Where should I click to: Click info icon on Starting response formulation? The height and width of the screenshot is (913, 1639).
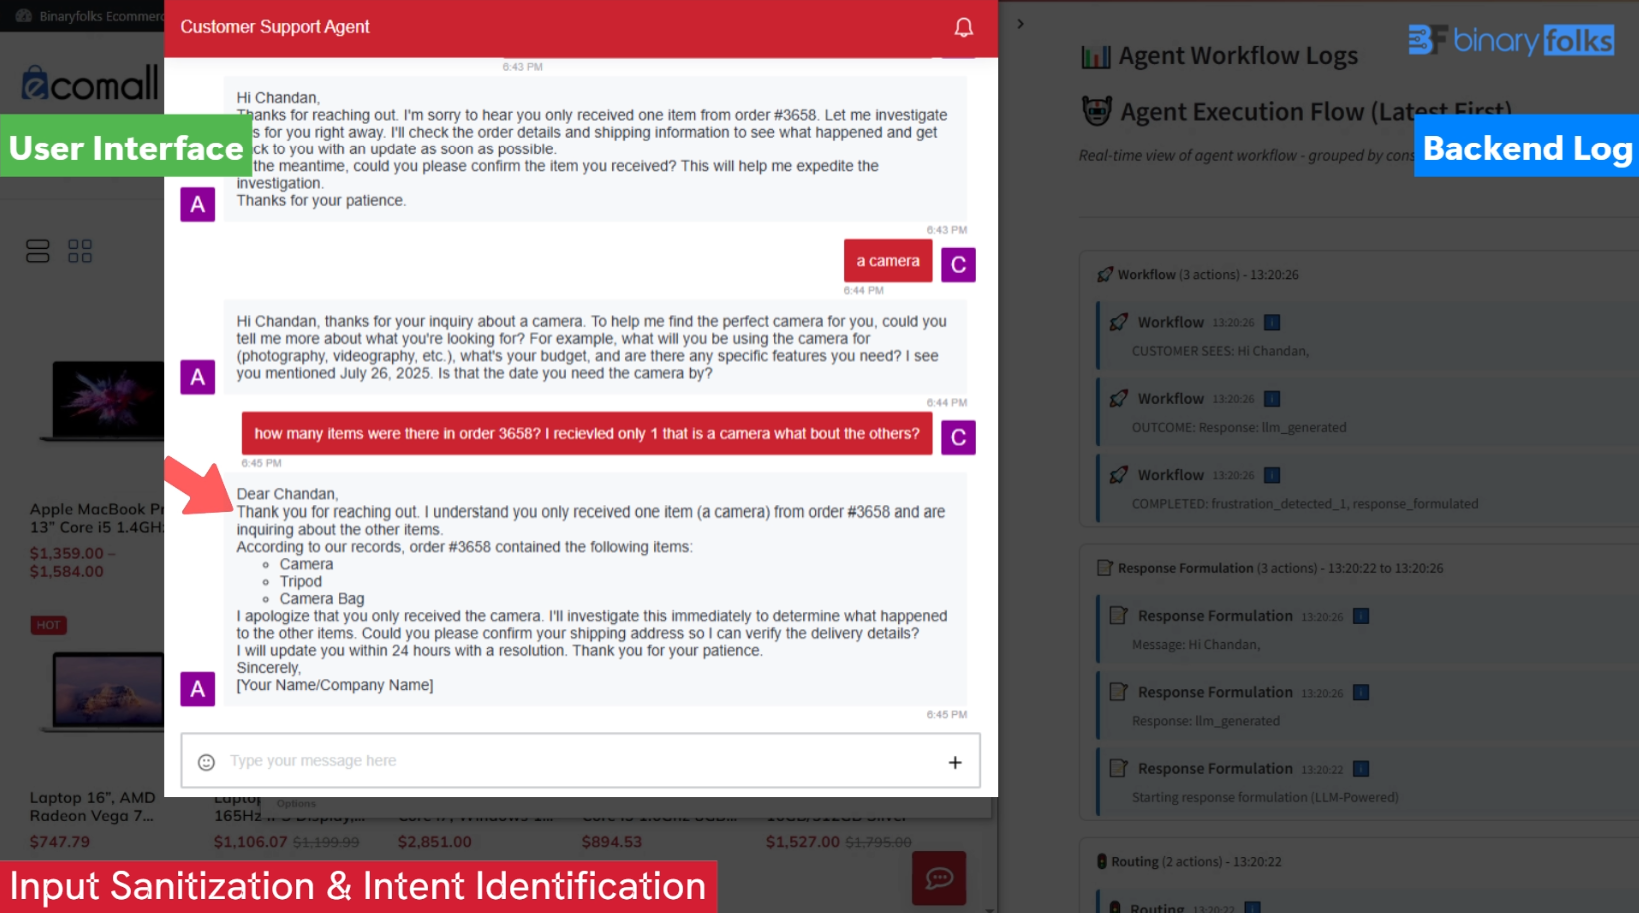click(1361, 769)
